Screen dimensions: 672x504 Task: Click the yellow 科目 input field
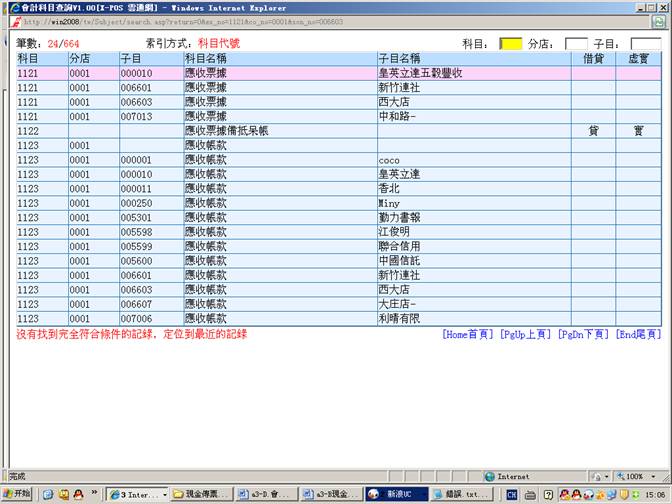(x=510, y=44)
